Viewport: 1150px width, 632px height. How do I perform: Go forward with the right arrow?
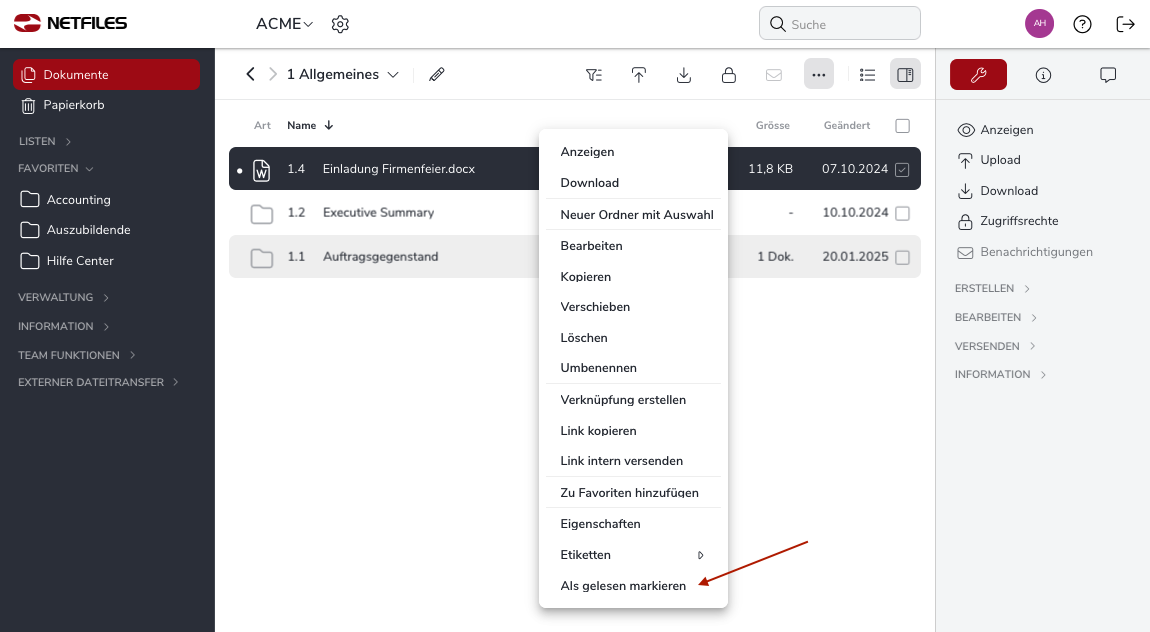(x=273, y=74)
